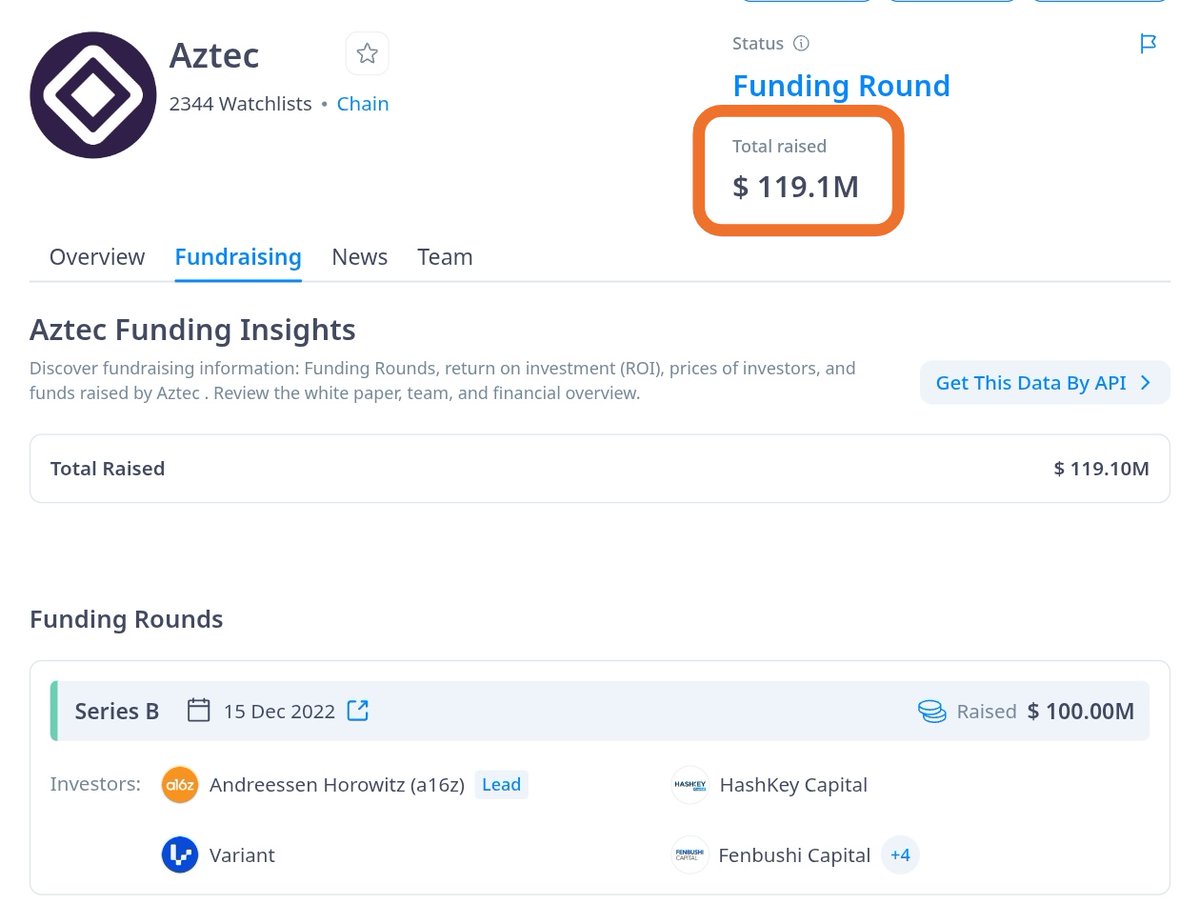Add Aztec to watchlist via star icon

click(x=367, y=54)
